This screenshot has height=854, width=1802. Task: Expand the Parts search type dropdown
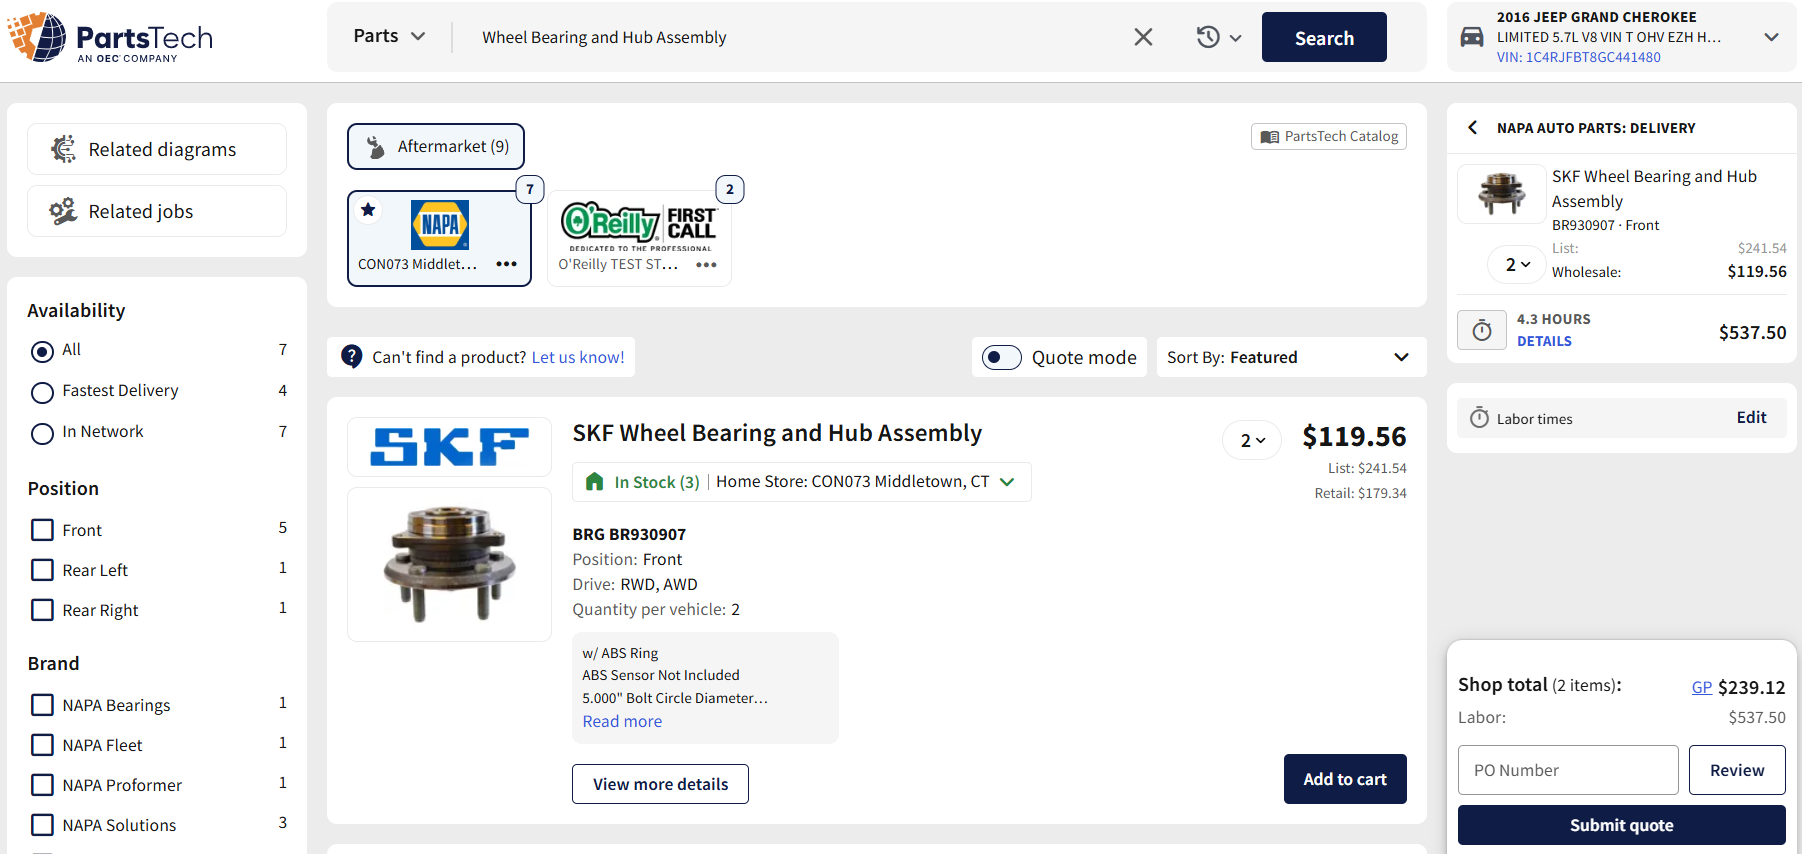(389, 36)
